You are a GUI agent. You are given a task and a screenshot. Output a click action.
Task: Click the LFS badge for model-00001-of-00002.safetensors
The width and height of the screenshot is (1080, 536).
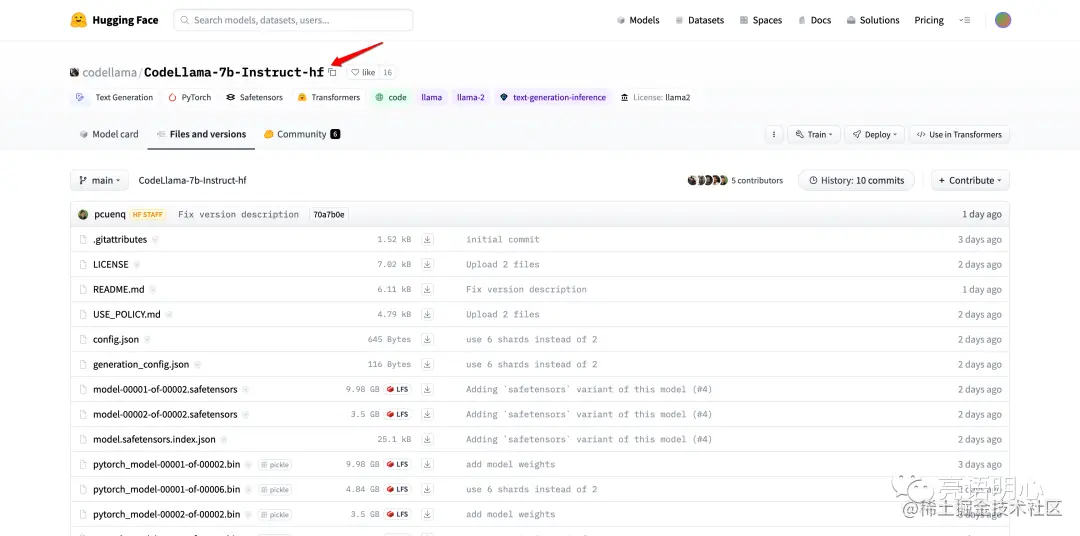point(397,389)
